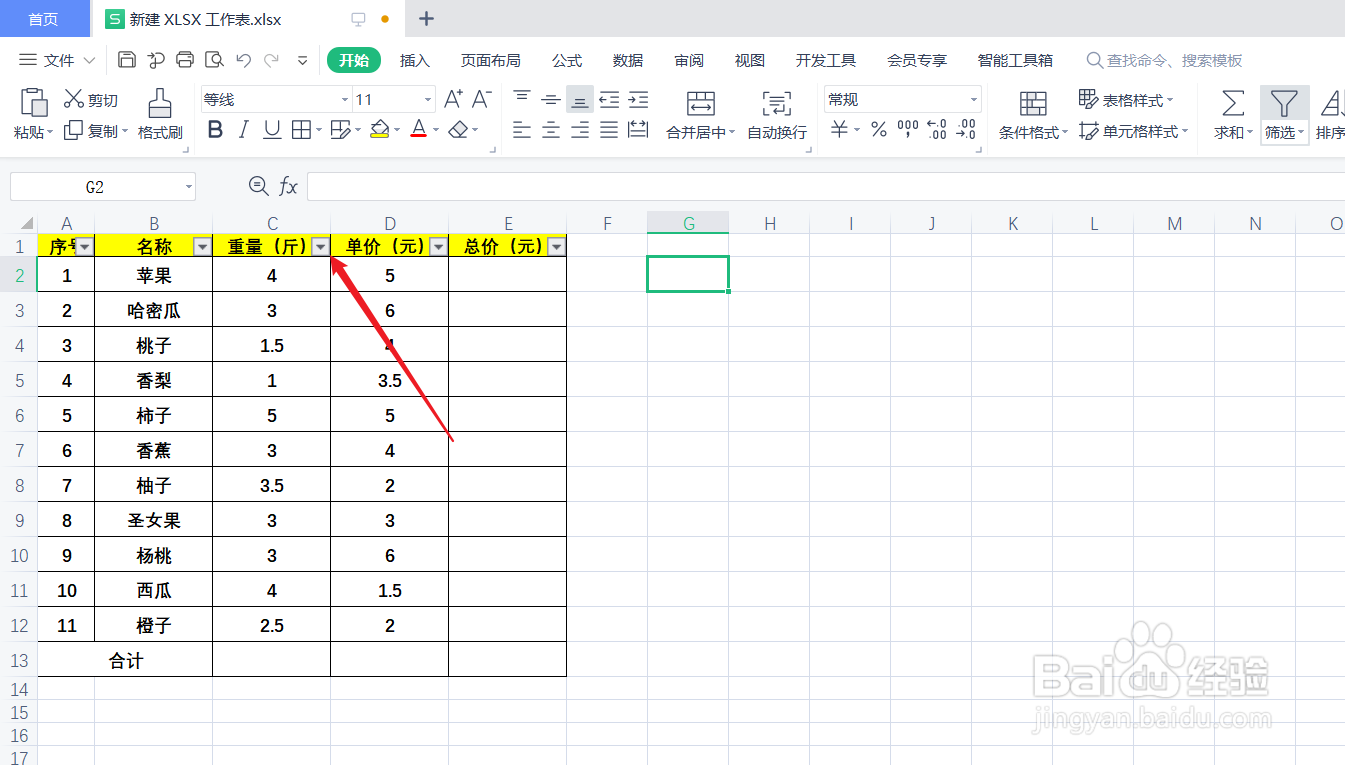Open the filter arrow on 名称 column
The width and height of the screenshot is (1345, 765).
[x=203, y=245]
